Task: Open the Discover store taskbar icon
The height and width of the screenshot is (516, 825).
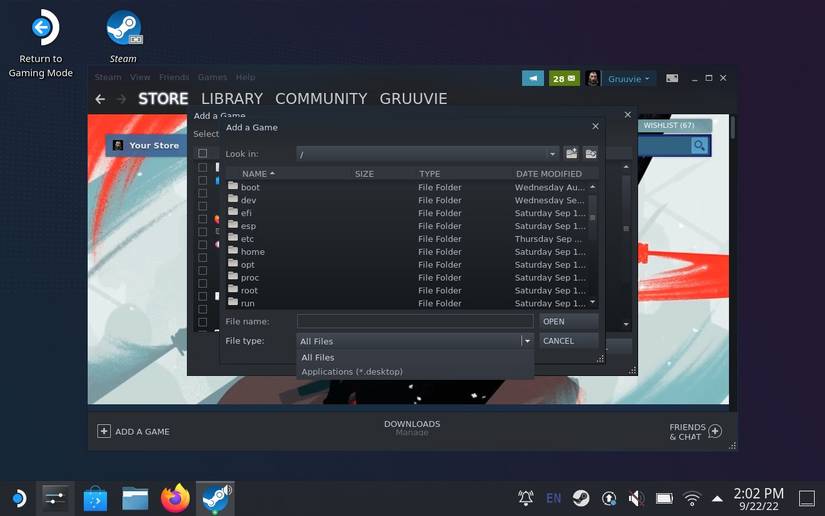Action: pos(94,497)
